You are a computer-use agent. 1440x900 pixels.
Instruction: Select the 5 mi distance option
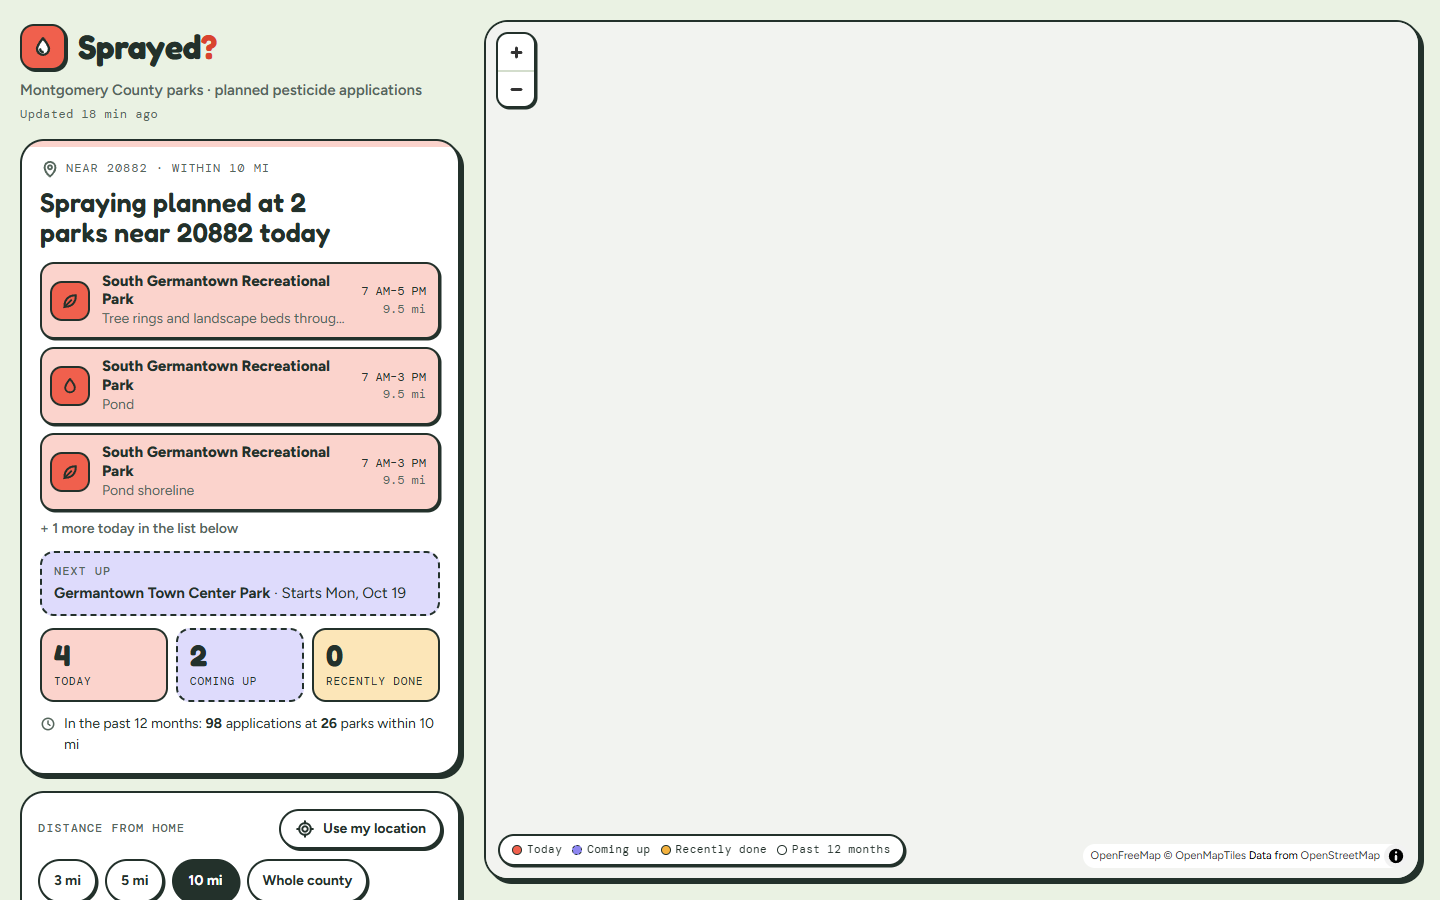pos(134,881)
